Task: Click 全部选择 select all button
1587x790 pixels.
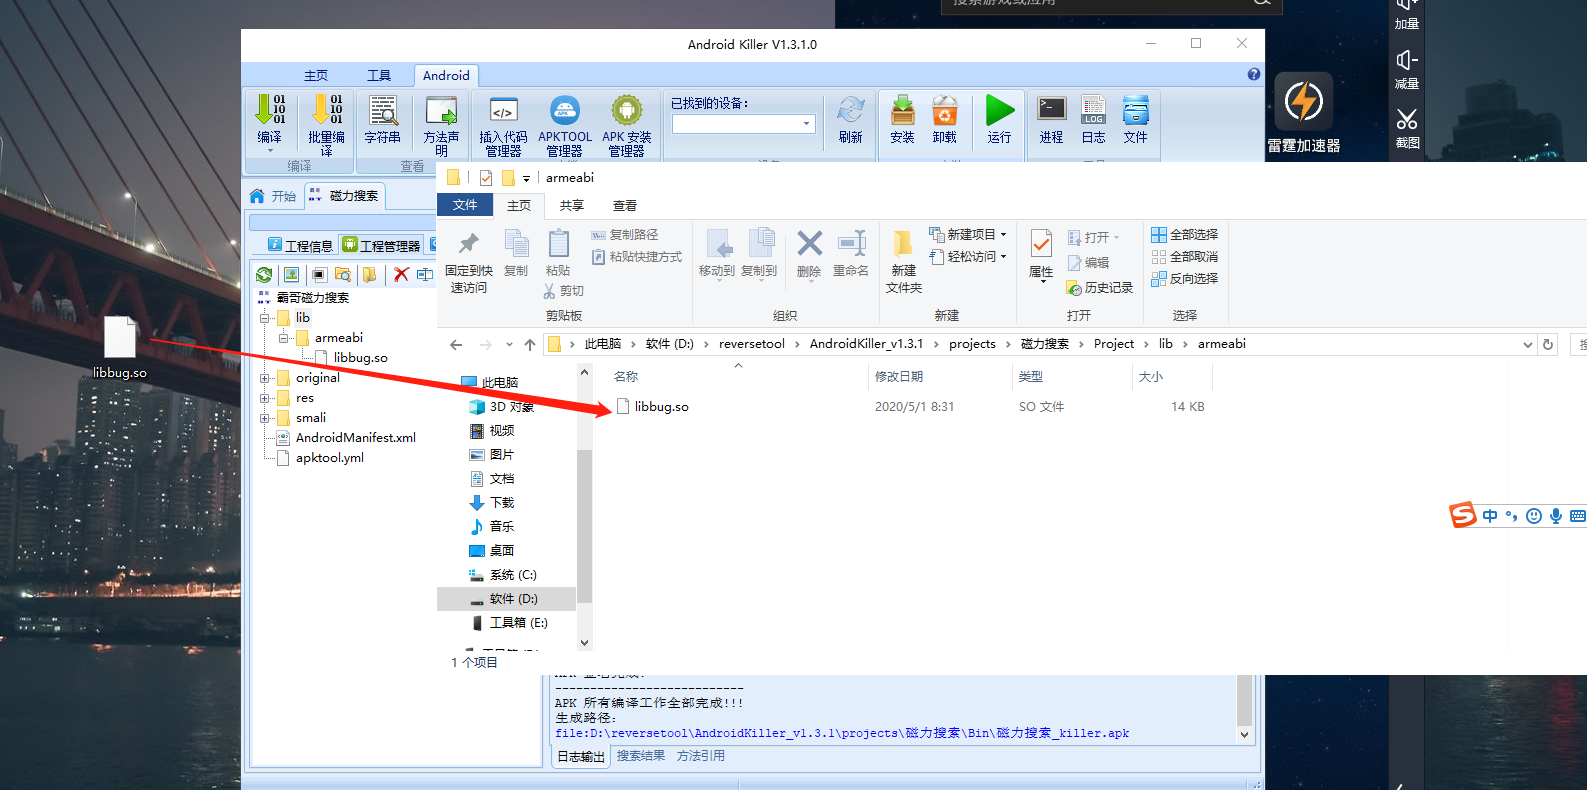Action: tap(1185, 234)
